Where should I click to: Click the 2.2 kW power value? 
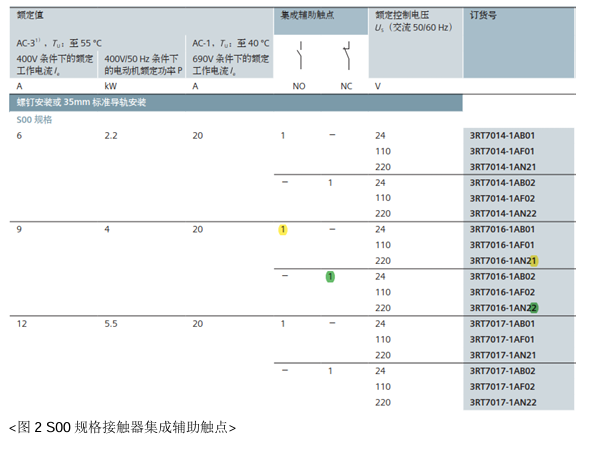pos(111,135)
